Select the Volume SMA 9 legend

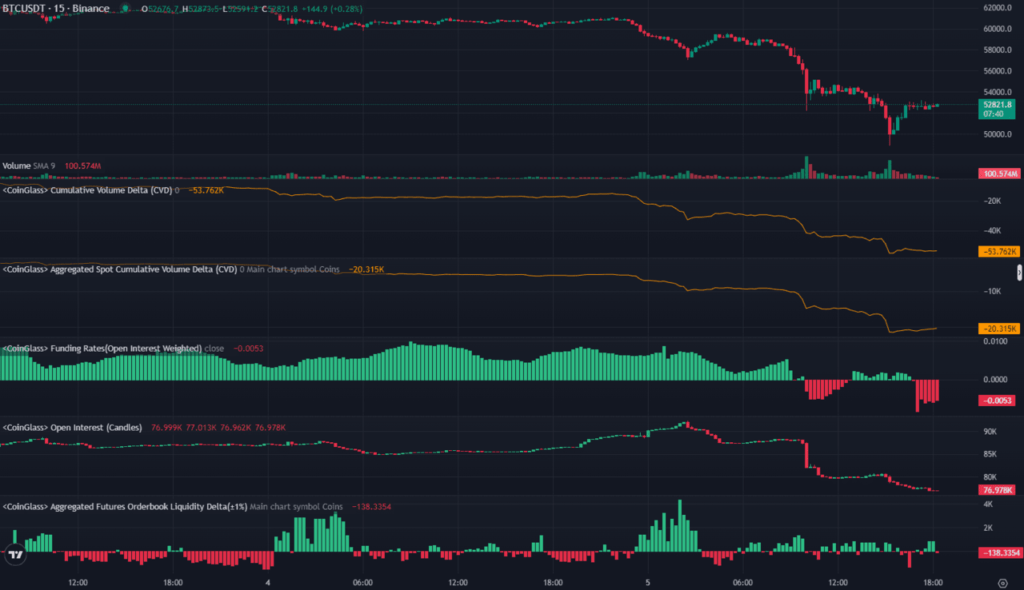pyautogui.click(x=29, y=166)
